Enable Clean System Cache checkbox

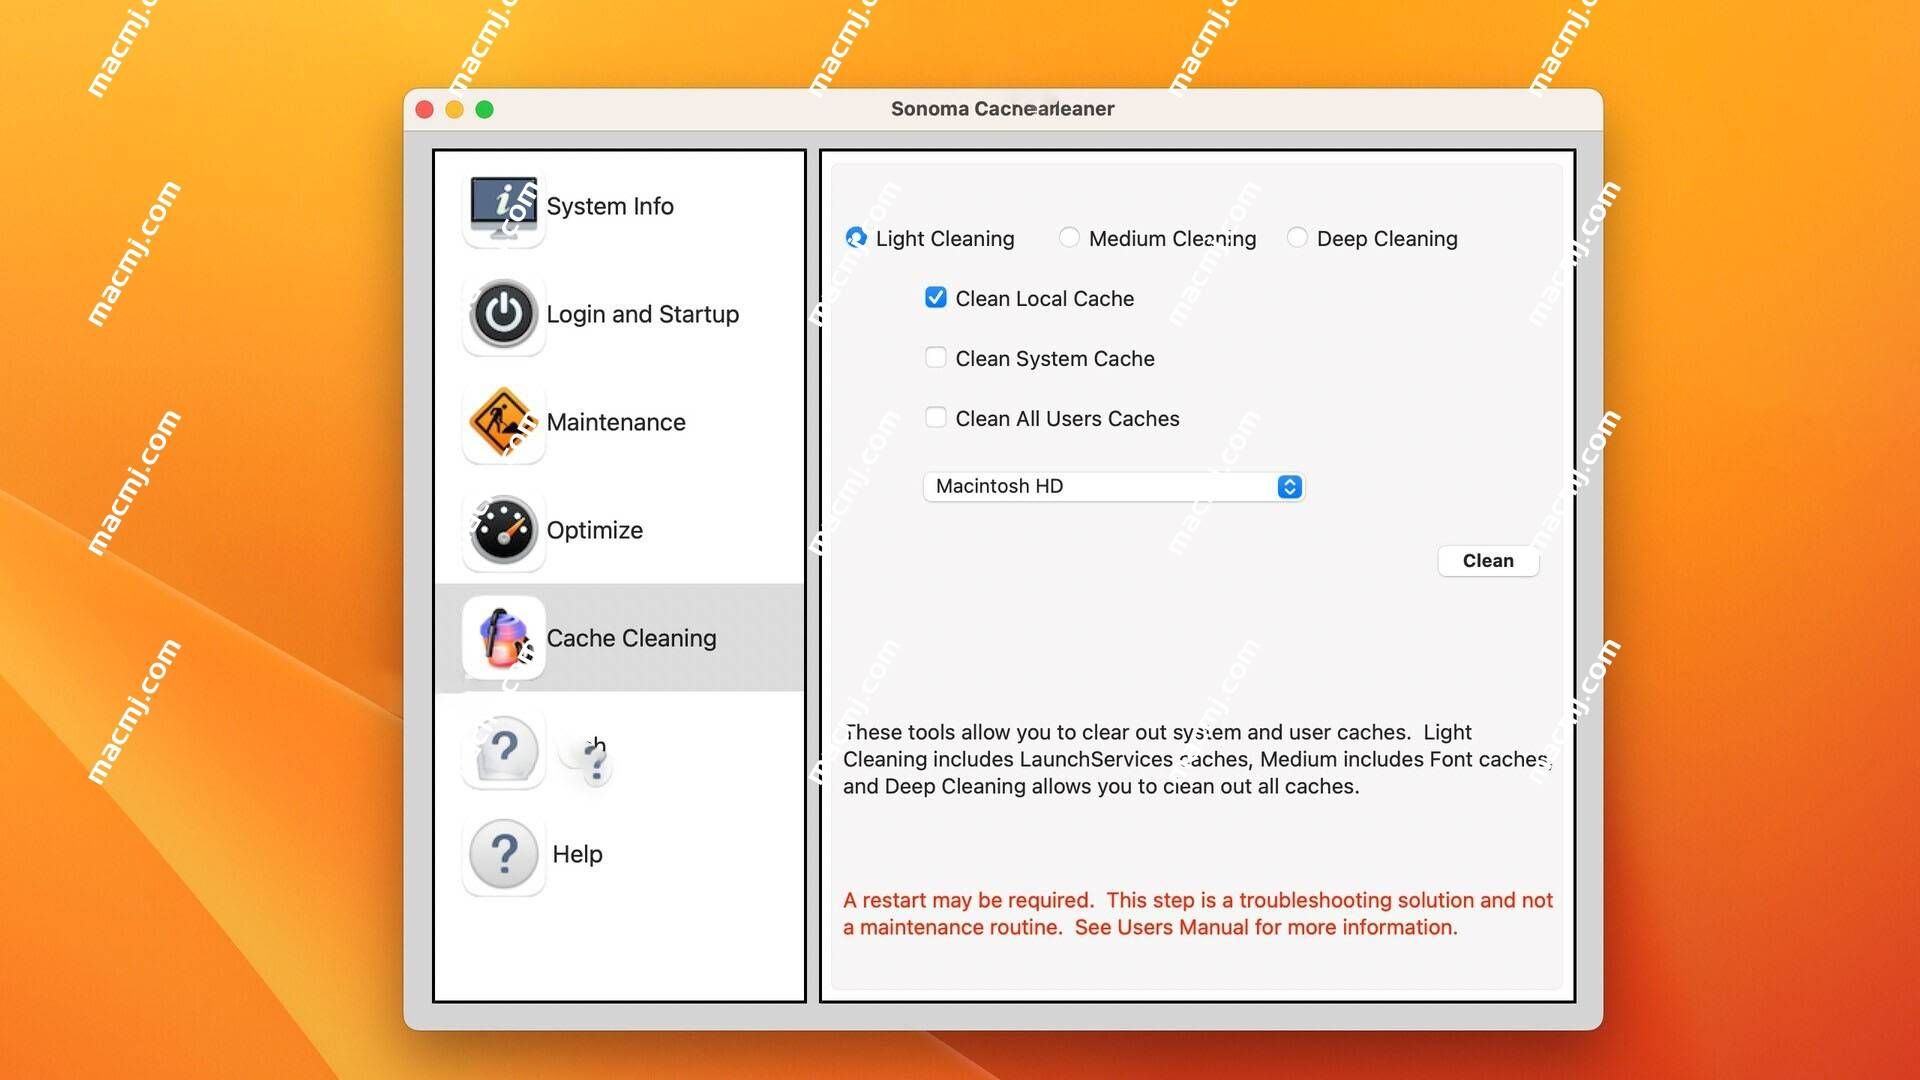(x=935, y=358)
